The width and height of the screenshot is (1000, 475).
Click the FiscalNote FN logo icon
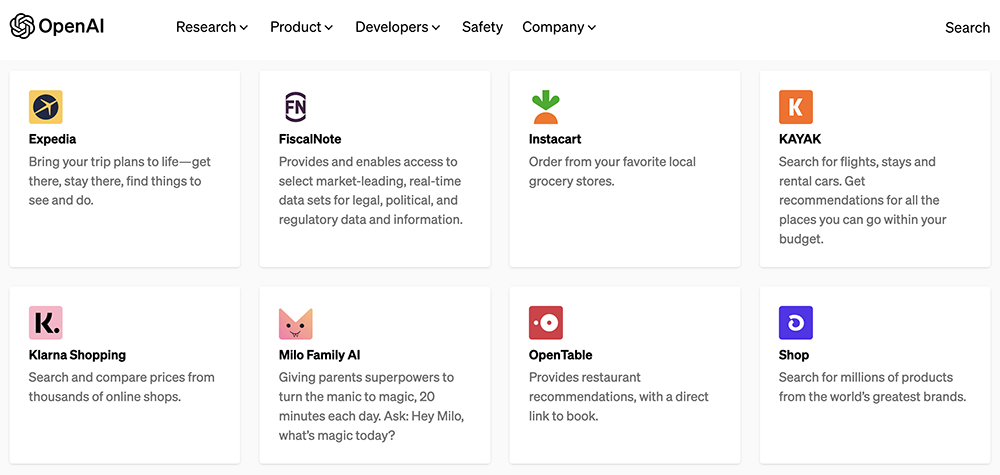[295, 107]
